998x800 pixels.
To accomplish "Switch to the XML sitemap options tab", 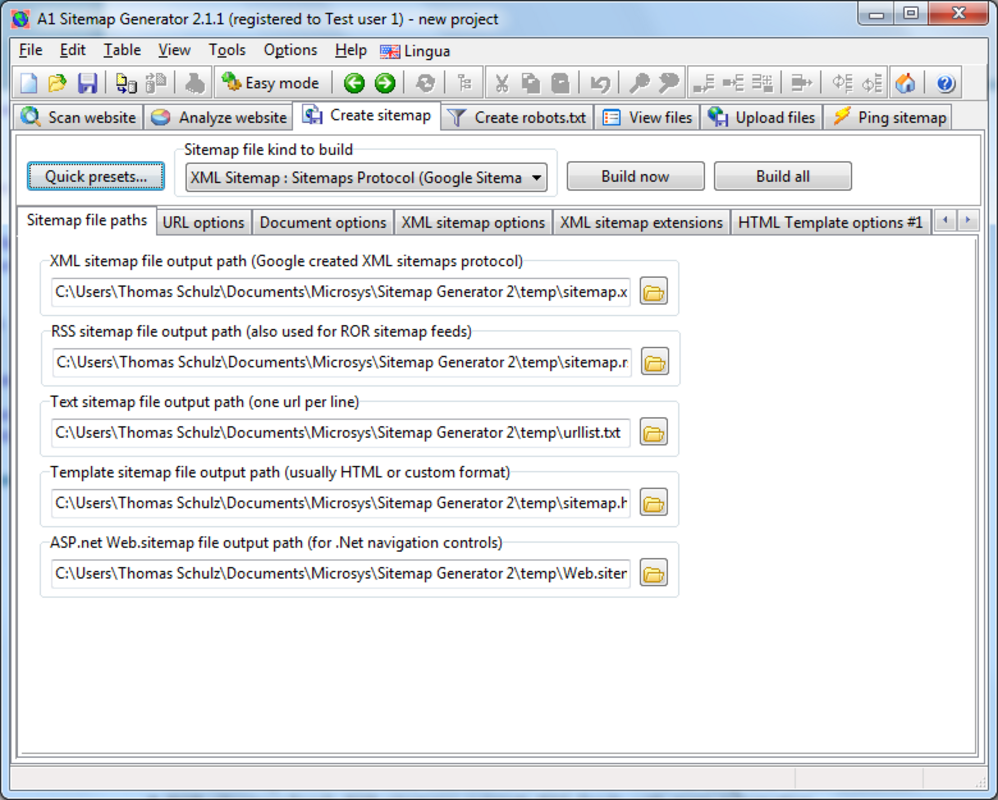I will (473, 223).
